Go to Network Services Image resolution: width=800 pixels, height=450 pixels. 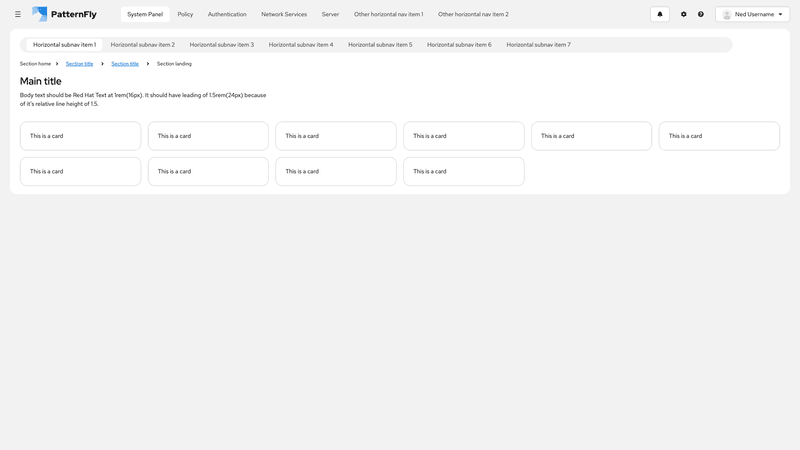(x=284, y=14)
